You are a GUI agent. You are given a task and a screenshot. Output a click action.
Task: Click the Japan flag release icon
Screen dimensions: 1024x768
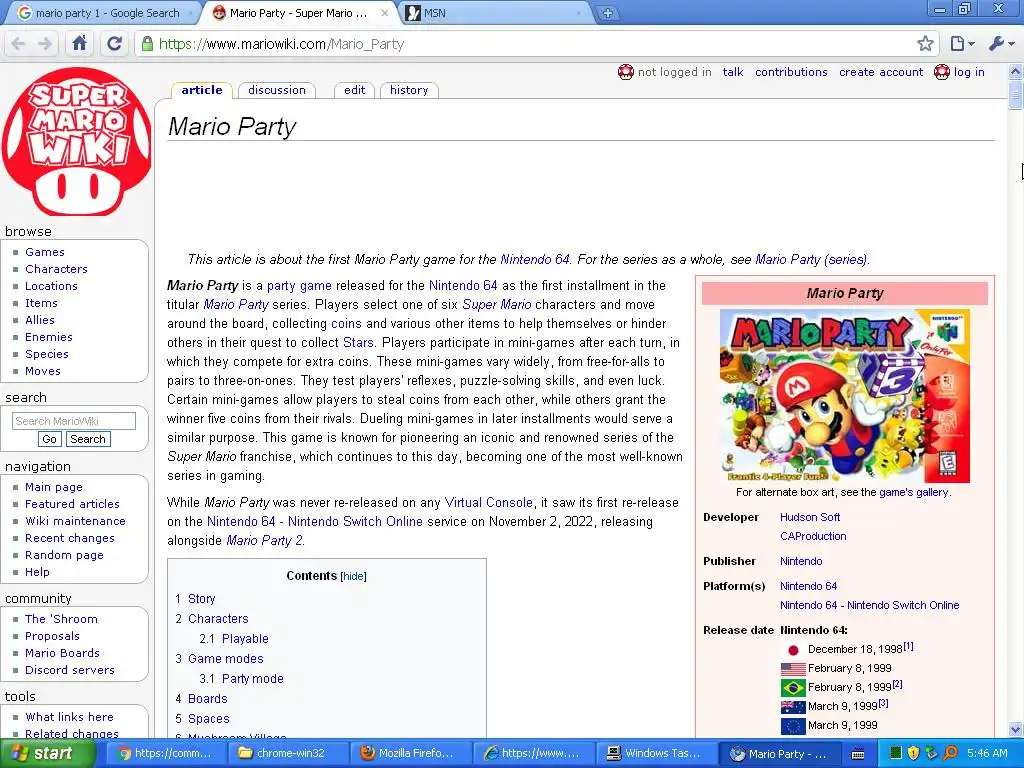click(x=793, y=650)
